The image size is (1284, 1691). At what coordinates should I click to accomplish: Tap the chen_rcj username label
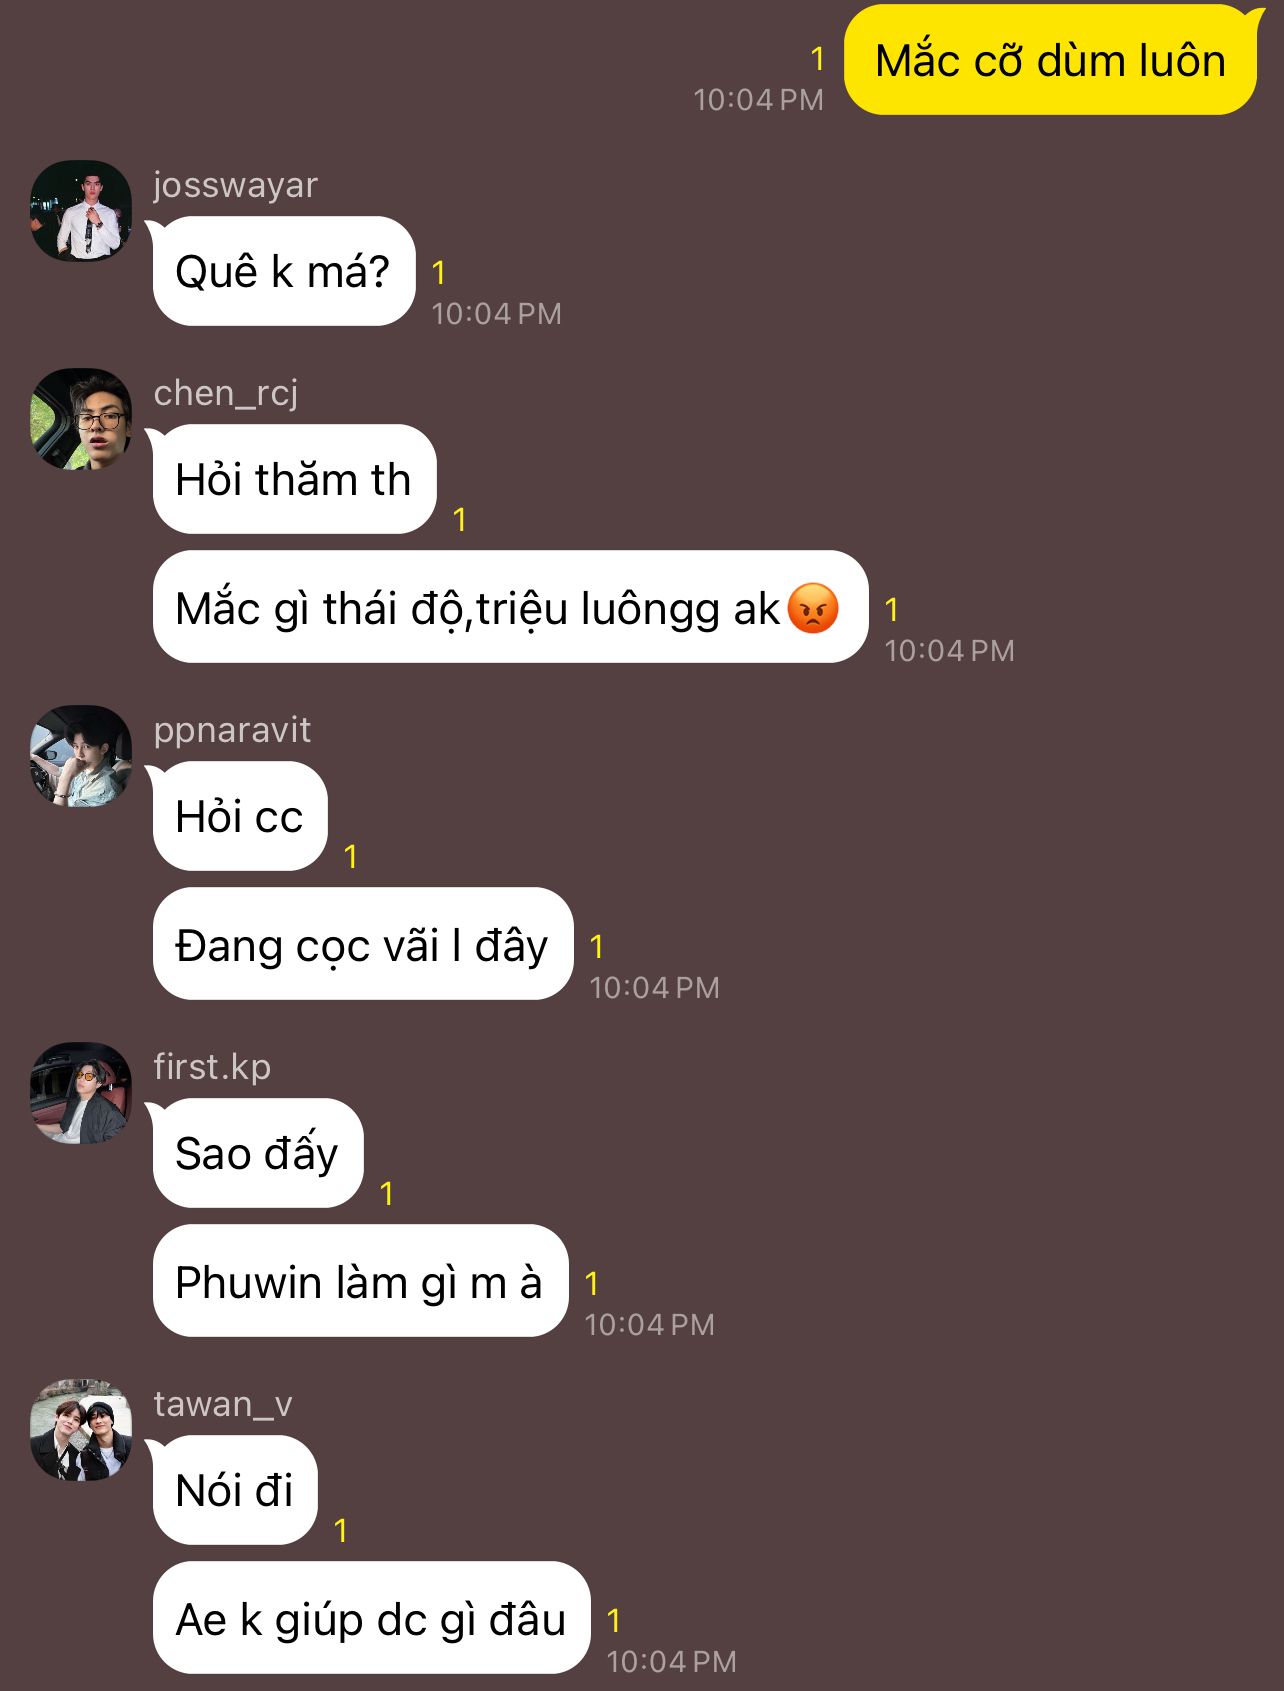pyautogui.click(x=226, y=393)
